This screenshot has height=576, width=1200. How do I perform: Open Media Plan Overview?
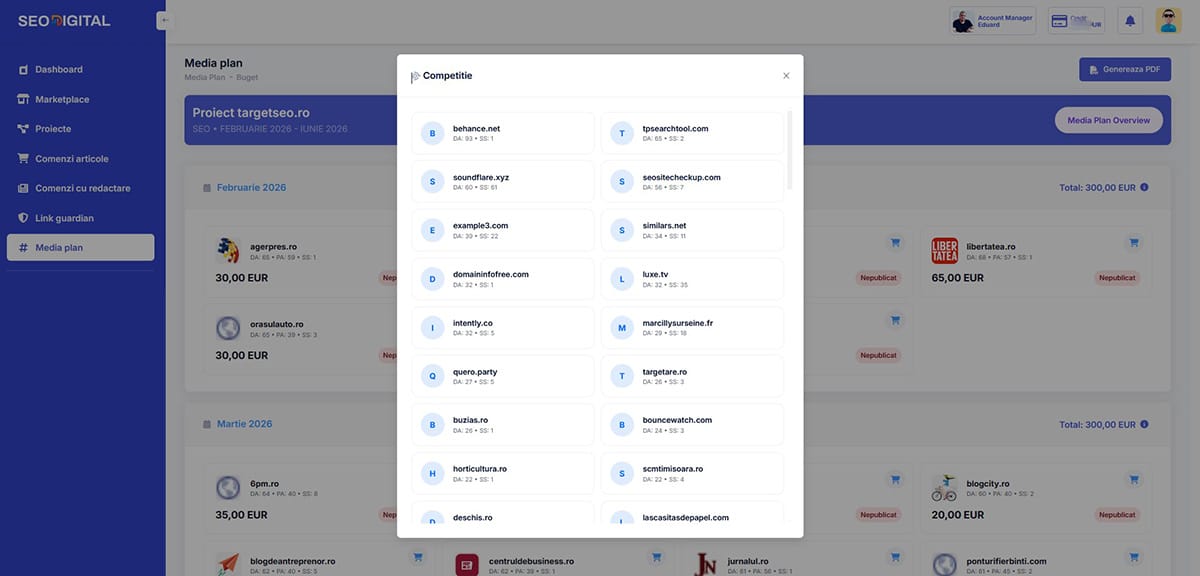pyautogui.click(x=1108, y=120)
